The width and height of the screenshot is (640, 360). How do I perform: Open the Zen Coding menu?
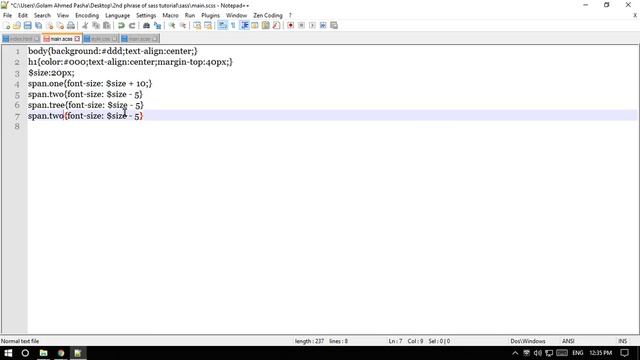[x=268, y=15]
